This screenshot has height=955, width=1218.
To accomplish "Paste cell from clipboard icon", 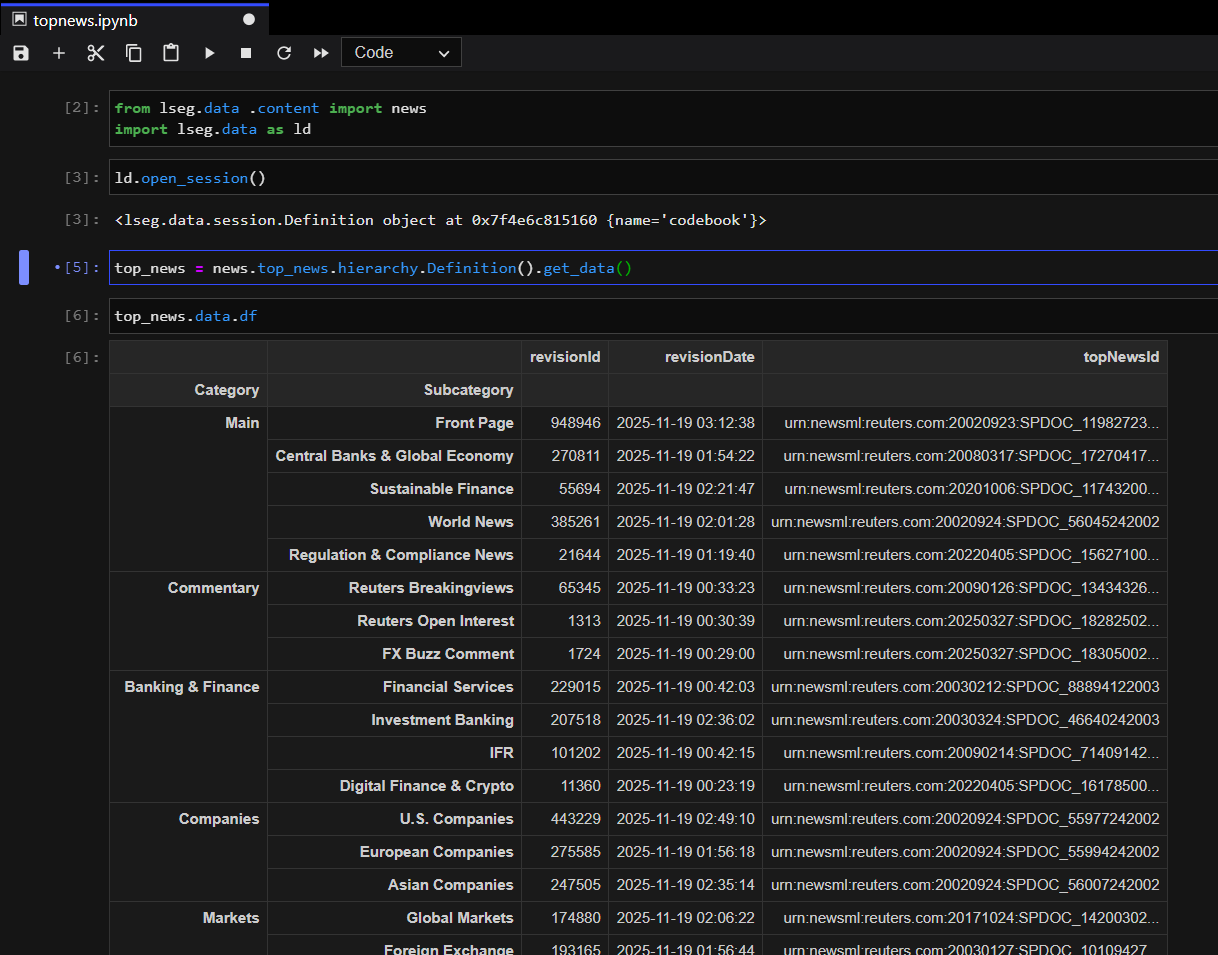I will [171, 53].
